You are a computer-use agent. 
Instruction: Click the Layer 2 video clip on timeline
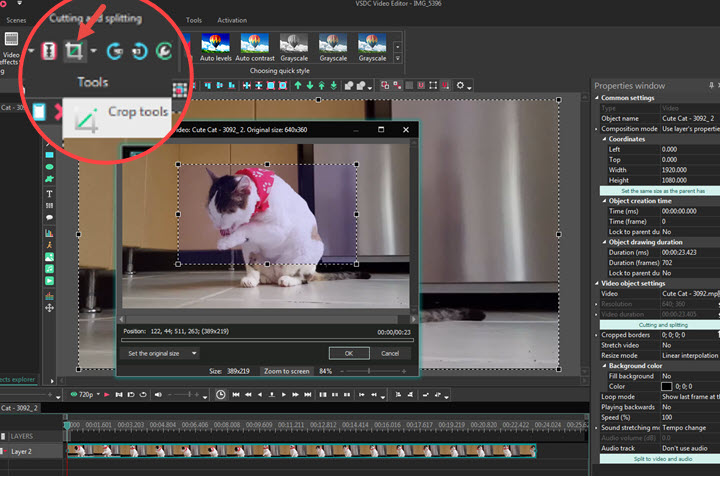pos(300,452)
